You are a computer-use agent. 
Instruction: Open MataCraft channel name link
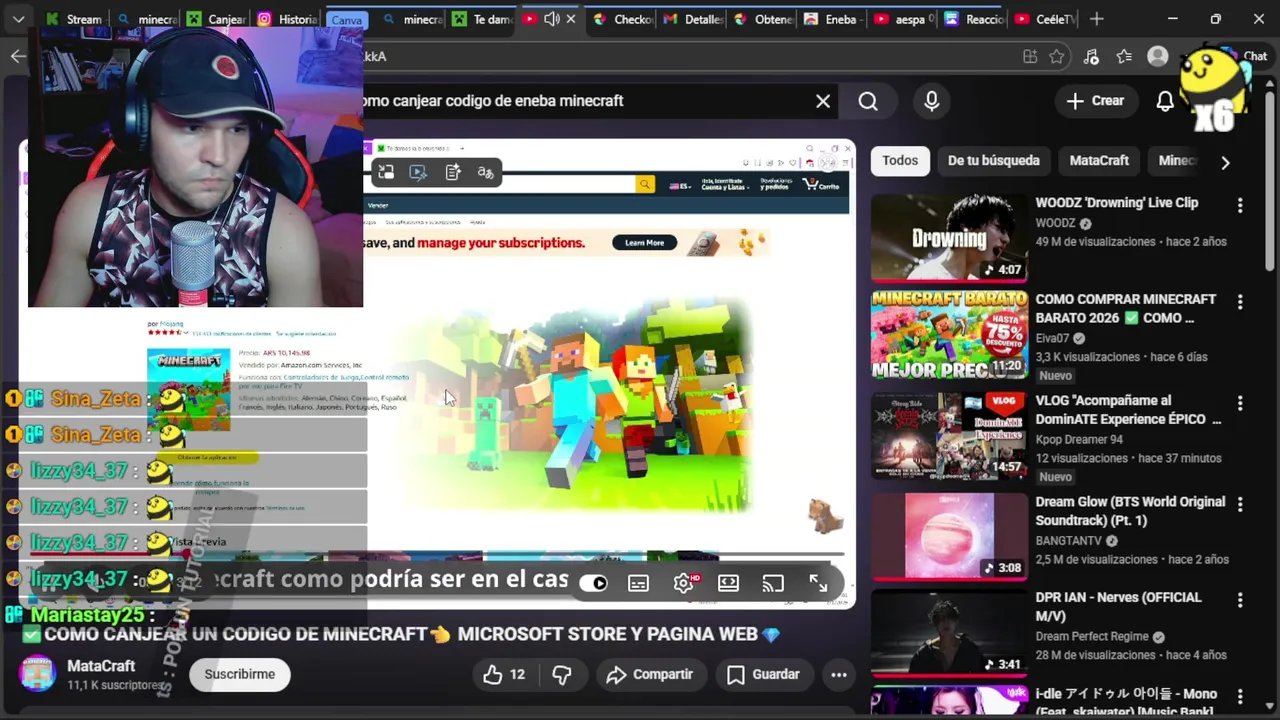(101, 666)
